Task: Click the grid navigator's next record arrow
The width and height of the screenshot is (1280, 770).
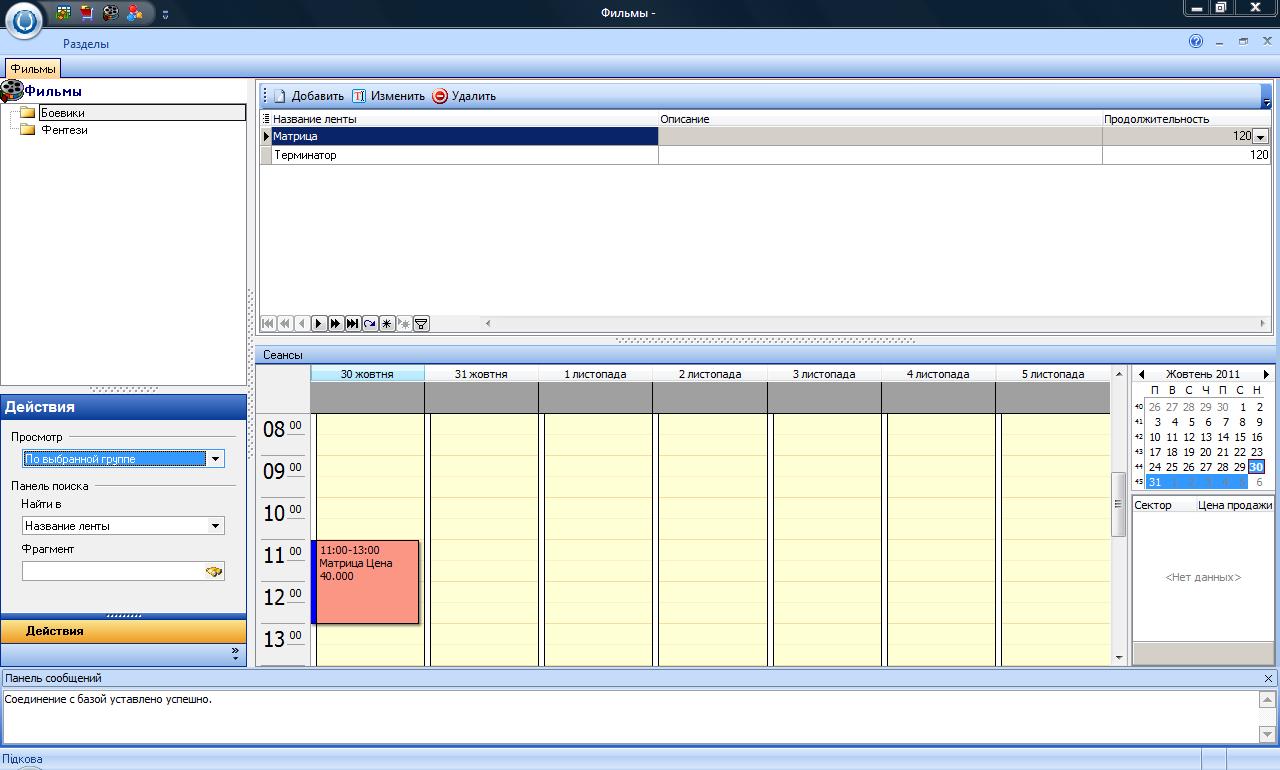Action: coord(319,323)
